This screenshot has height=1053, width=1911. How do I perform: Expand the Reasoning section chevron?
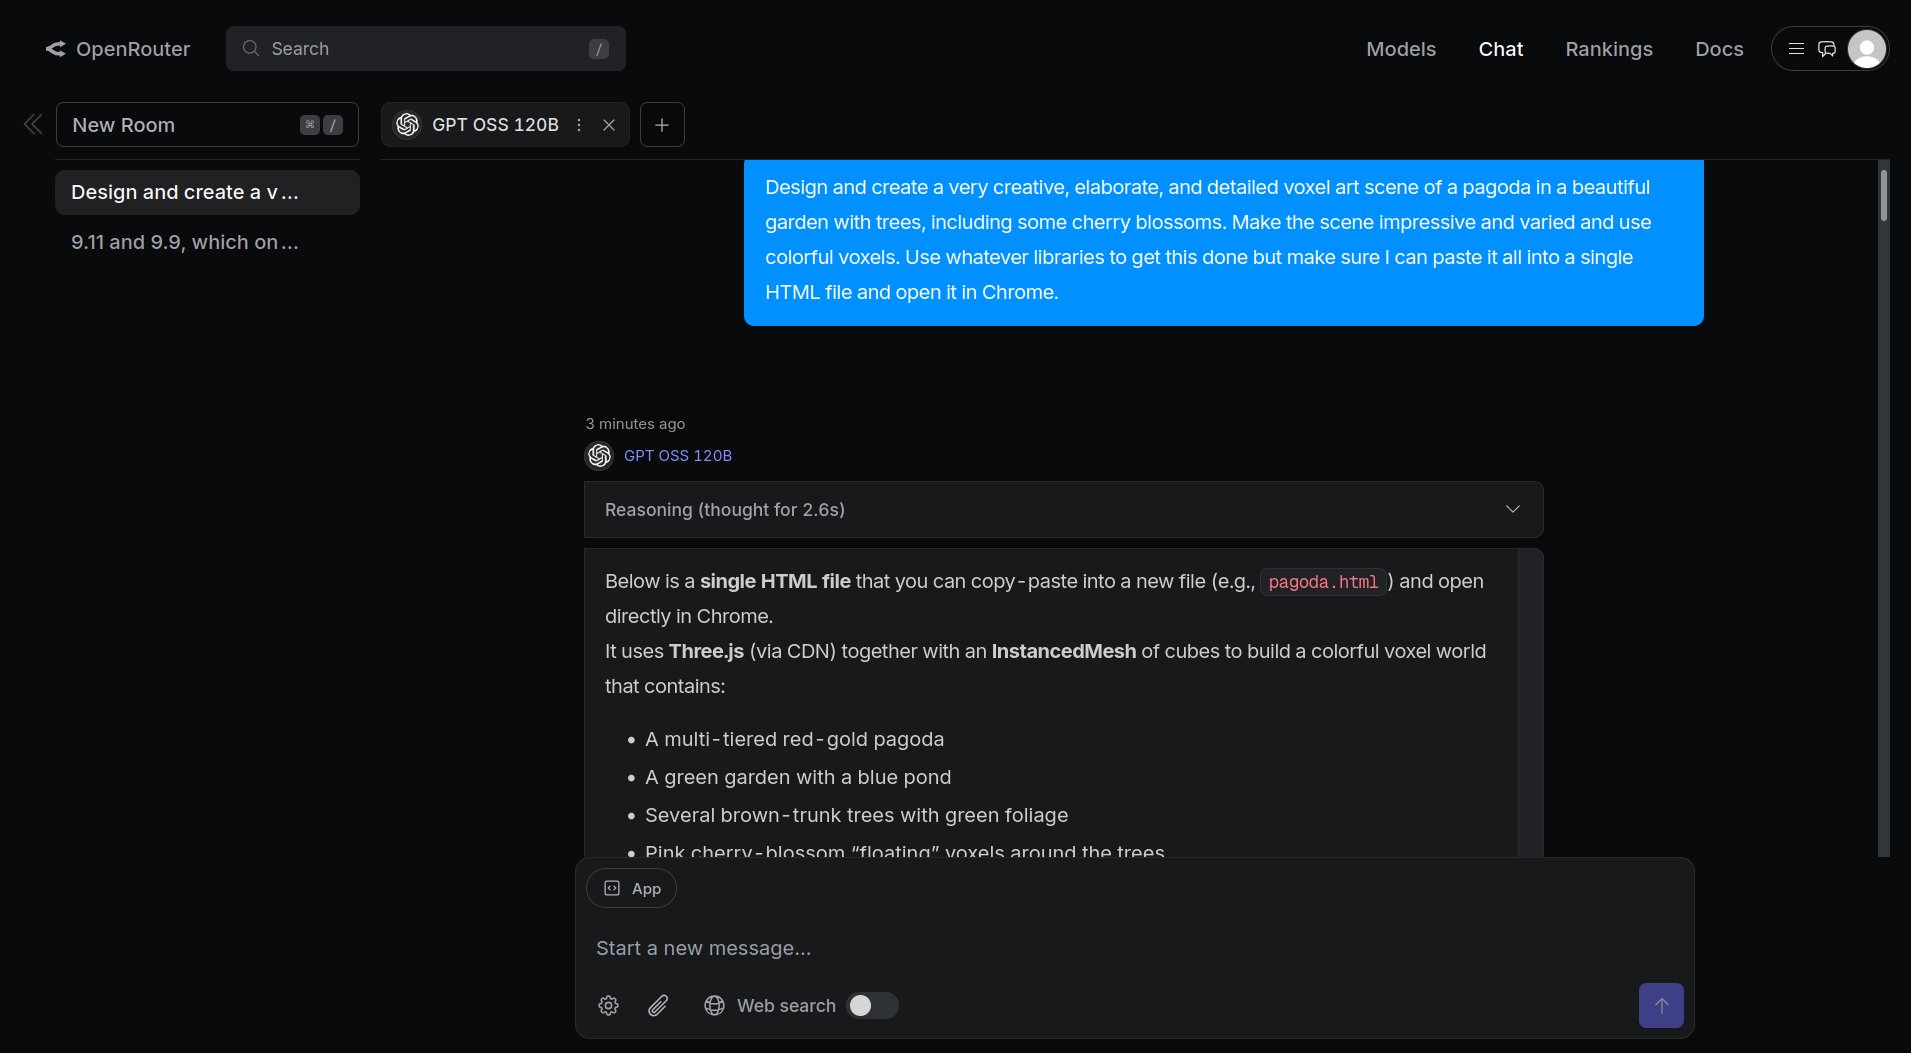[1513, 510]
